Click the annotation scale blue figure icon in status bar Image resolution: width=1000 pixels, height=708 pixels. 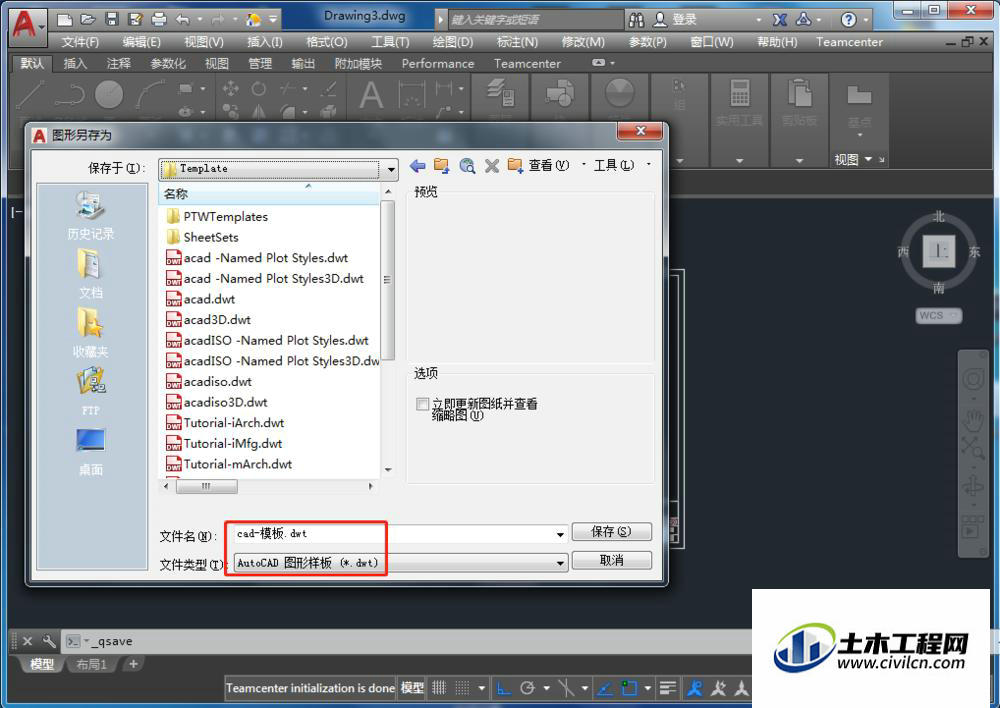pos(695,688)
